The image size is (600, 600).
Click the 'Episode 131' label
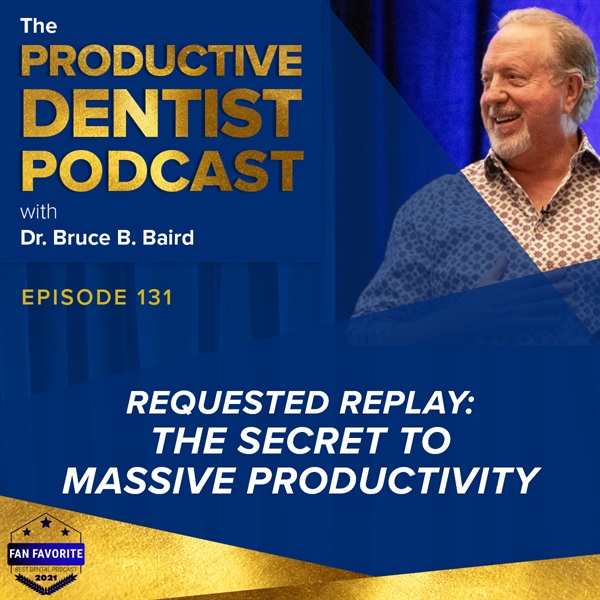tap(97, 297)
